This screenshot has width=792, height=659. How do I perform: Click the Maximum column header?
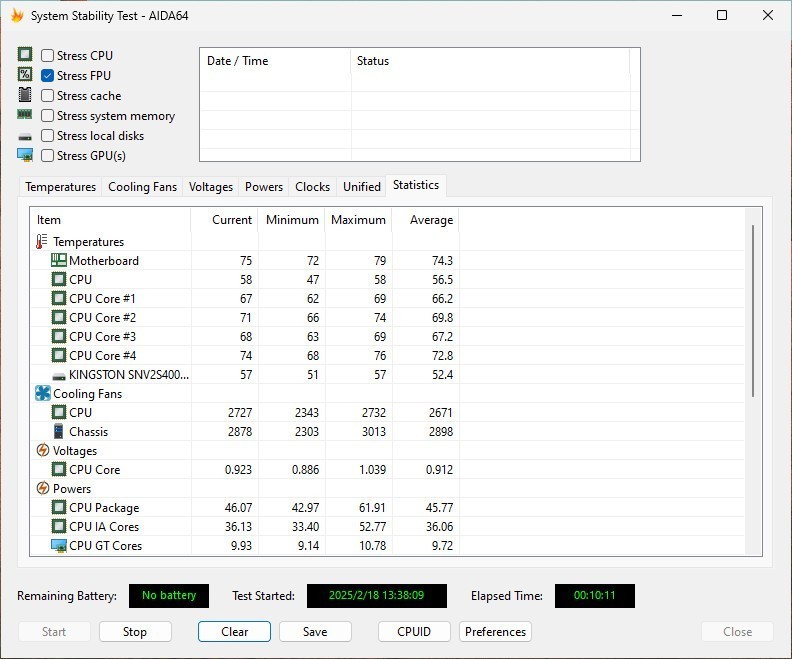[x=358, y=220]
